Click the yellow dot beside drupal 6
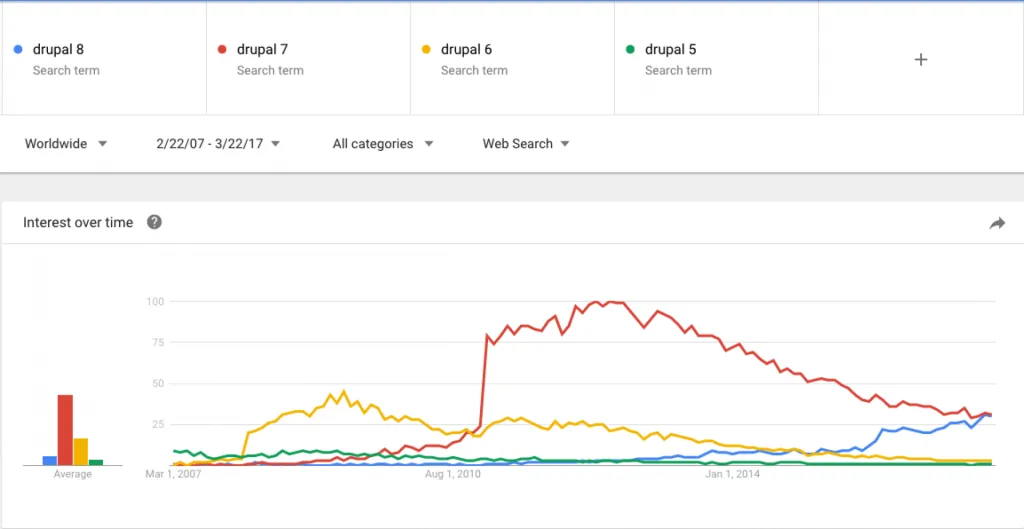 [x=427, y=50]
